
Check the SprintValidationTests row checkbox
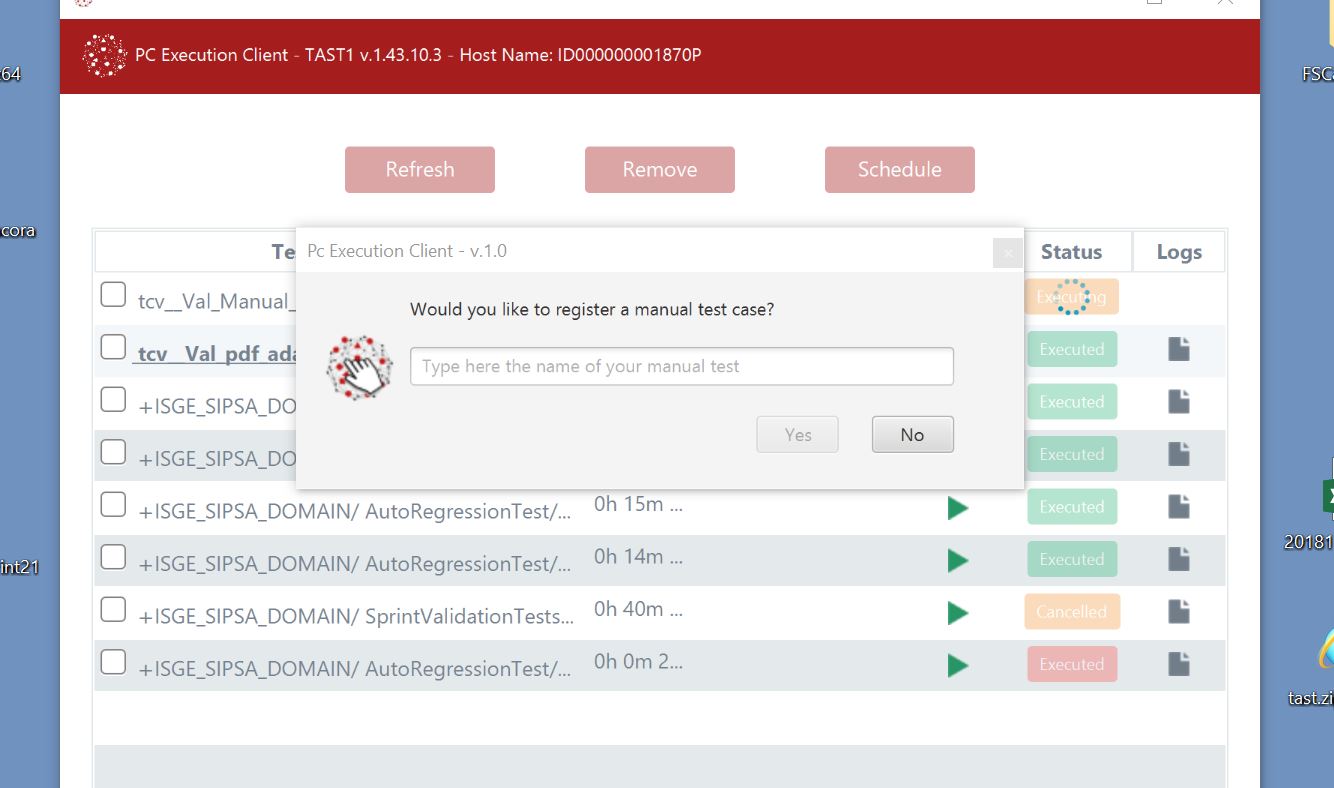pyautogui.click(x=113, y=610)
